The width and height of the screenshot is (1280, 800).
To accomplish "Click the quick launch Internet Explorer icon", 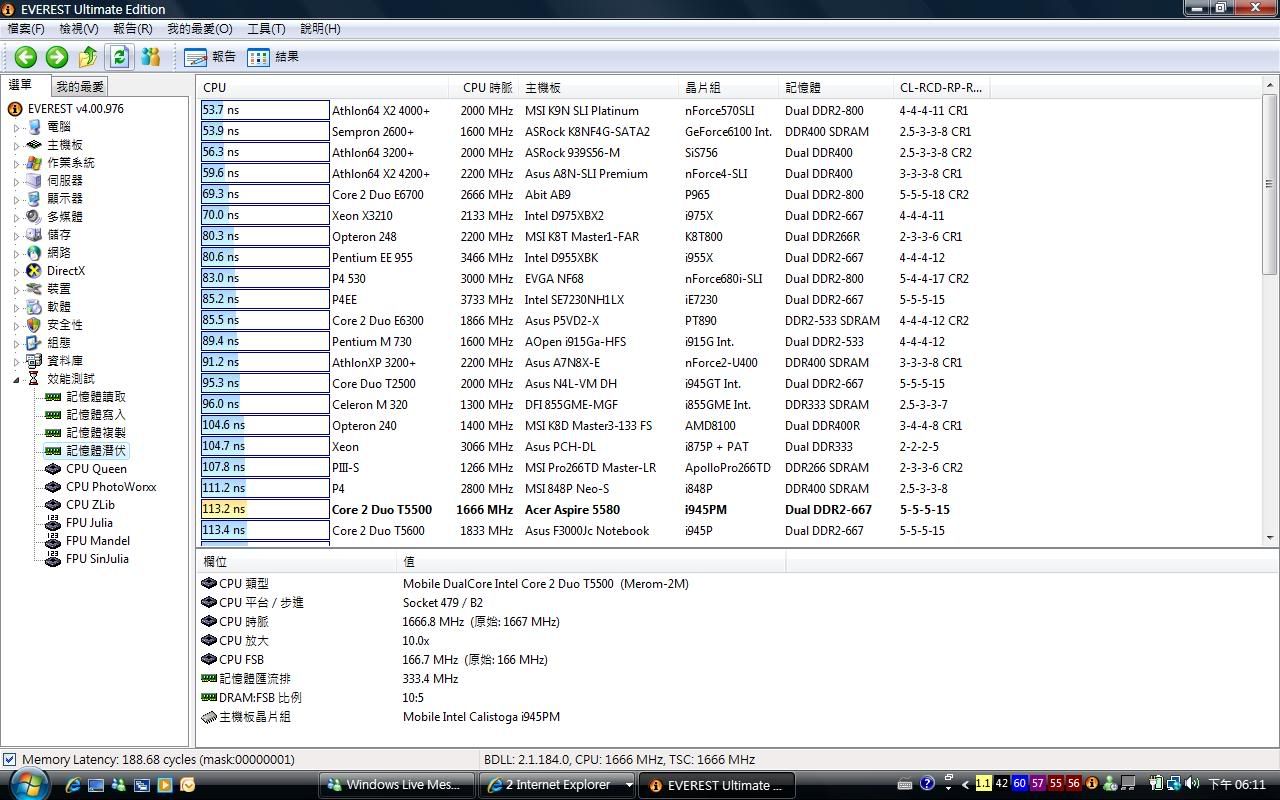I will click(x=72, y=785).
